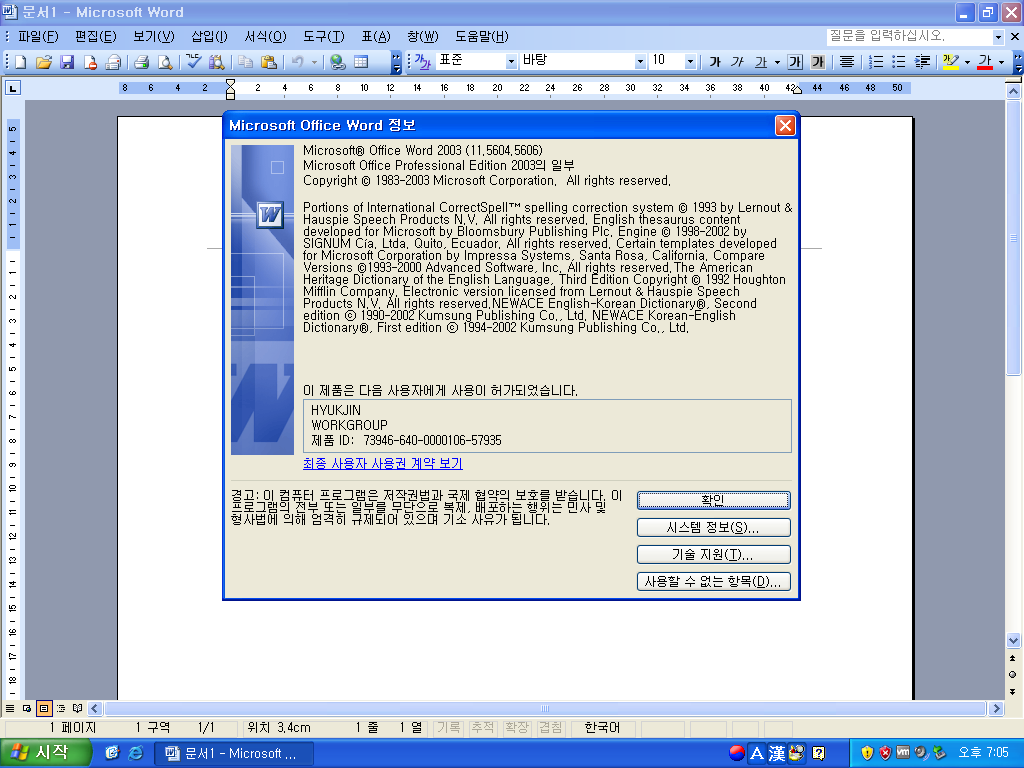1024x768 pixels.
Task: Click the horizontal scrollbar right arrow
Action: 996,709
